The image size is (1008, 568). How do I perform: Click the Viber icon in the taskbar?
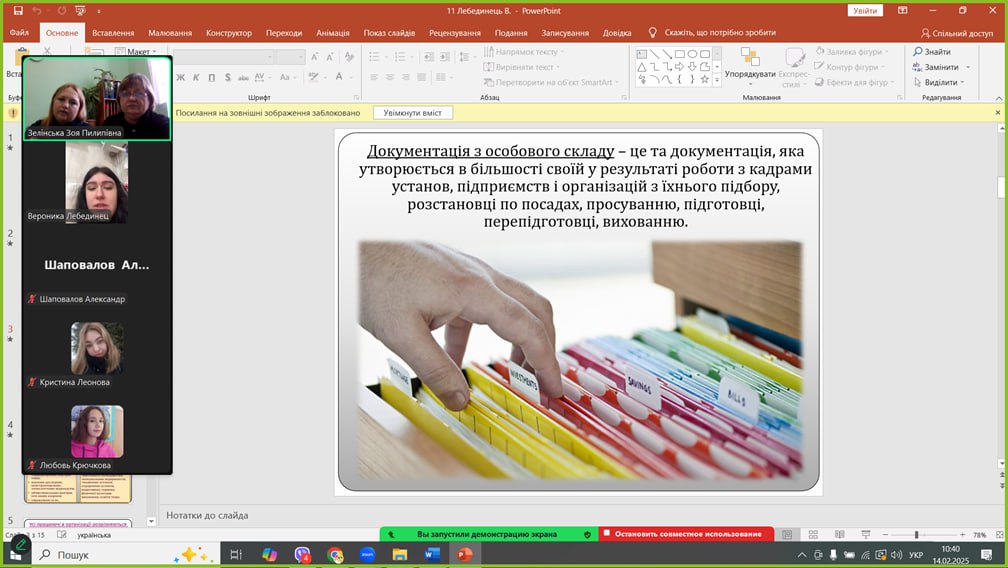[x=303, y=554]
